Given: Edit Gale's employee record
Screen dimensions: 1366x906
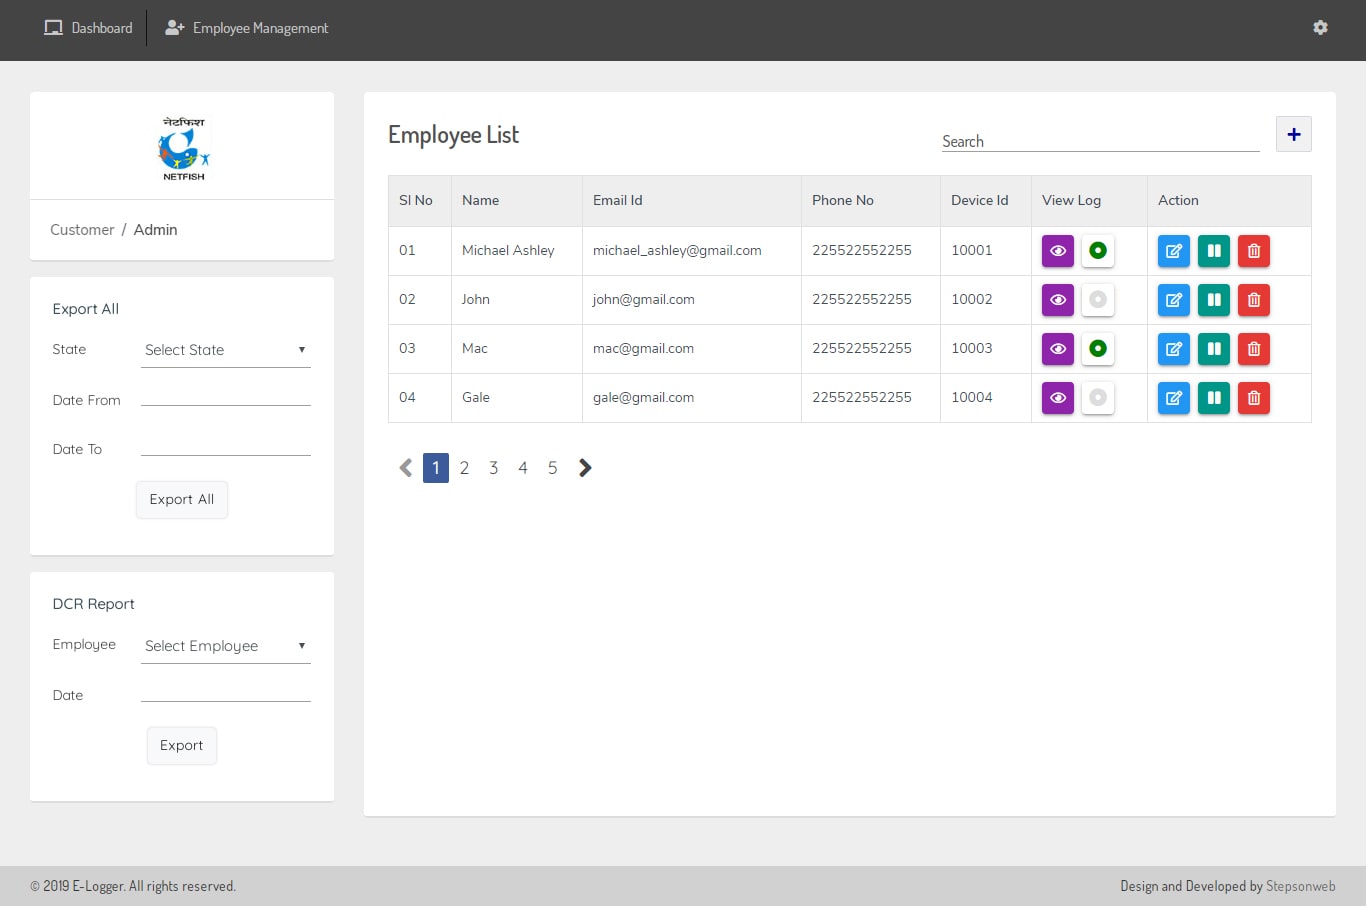Looking at the screenshot, I should point(1174,398).
